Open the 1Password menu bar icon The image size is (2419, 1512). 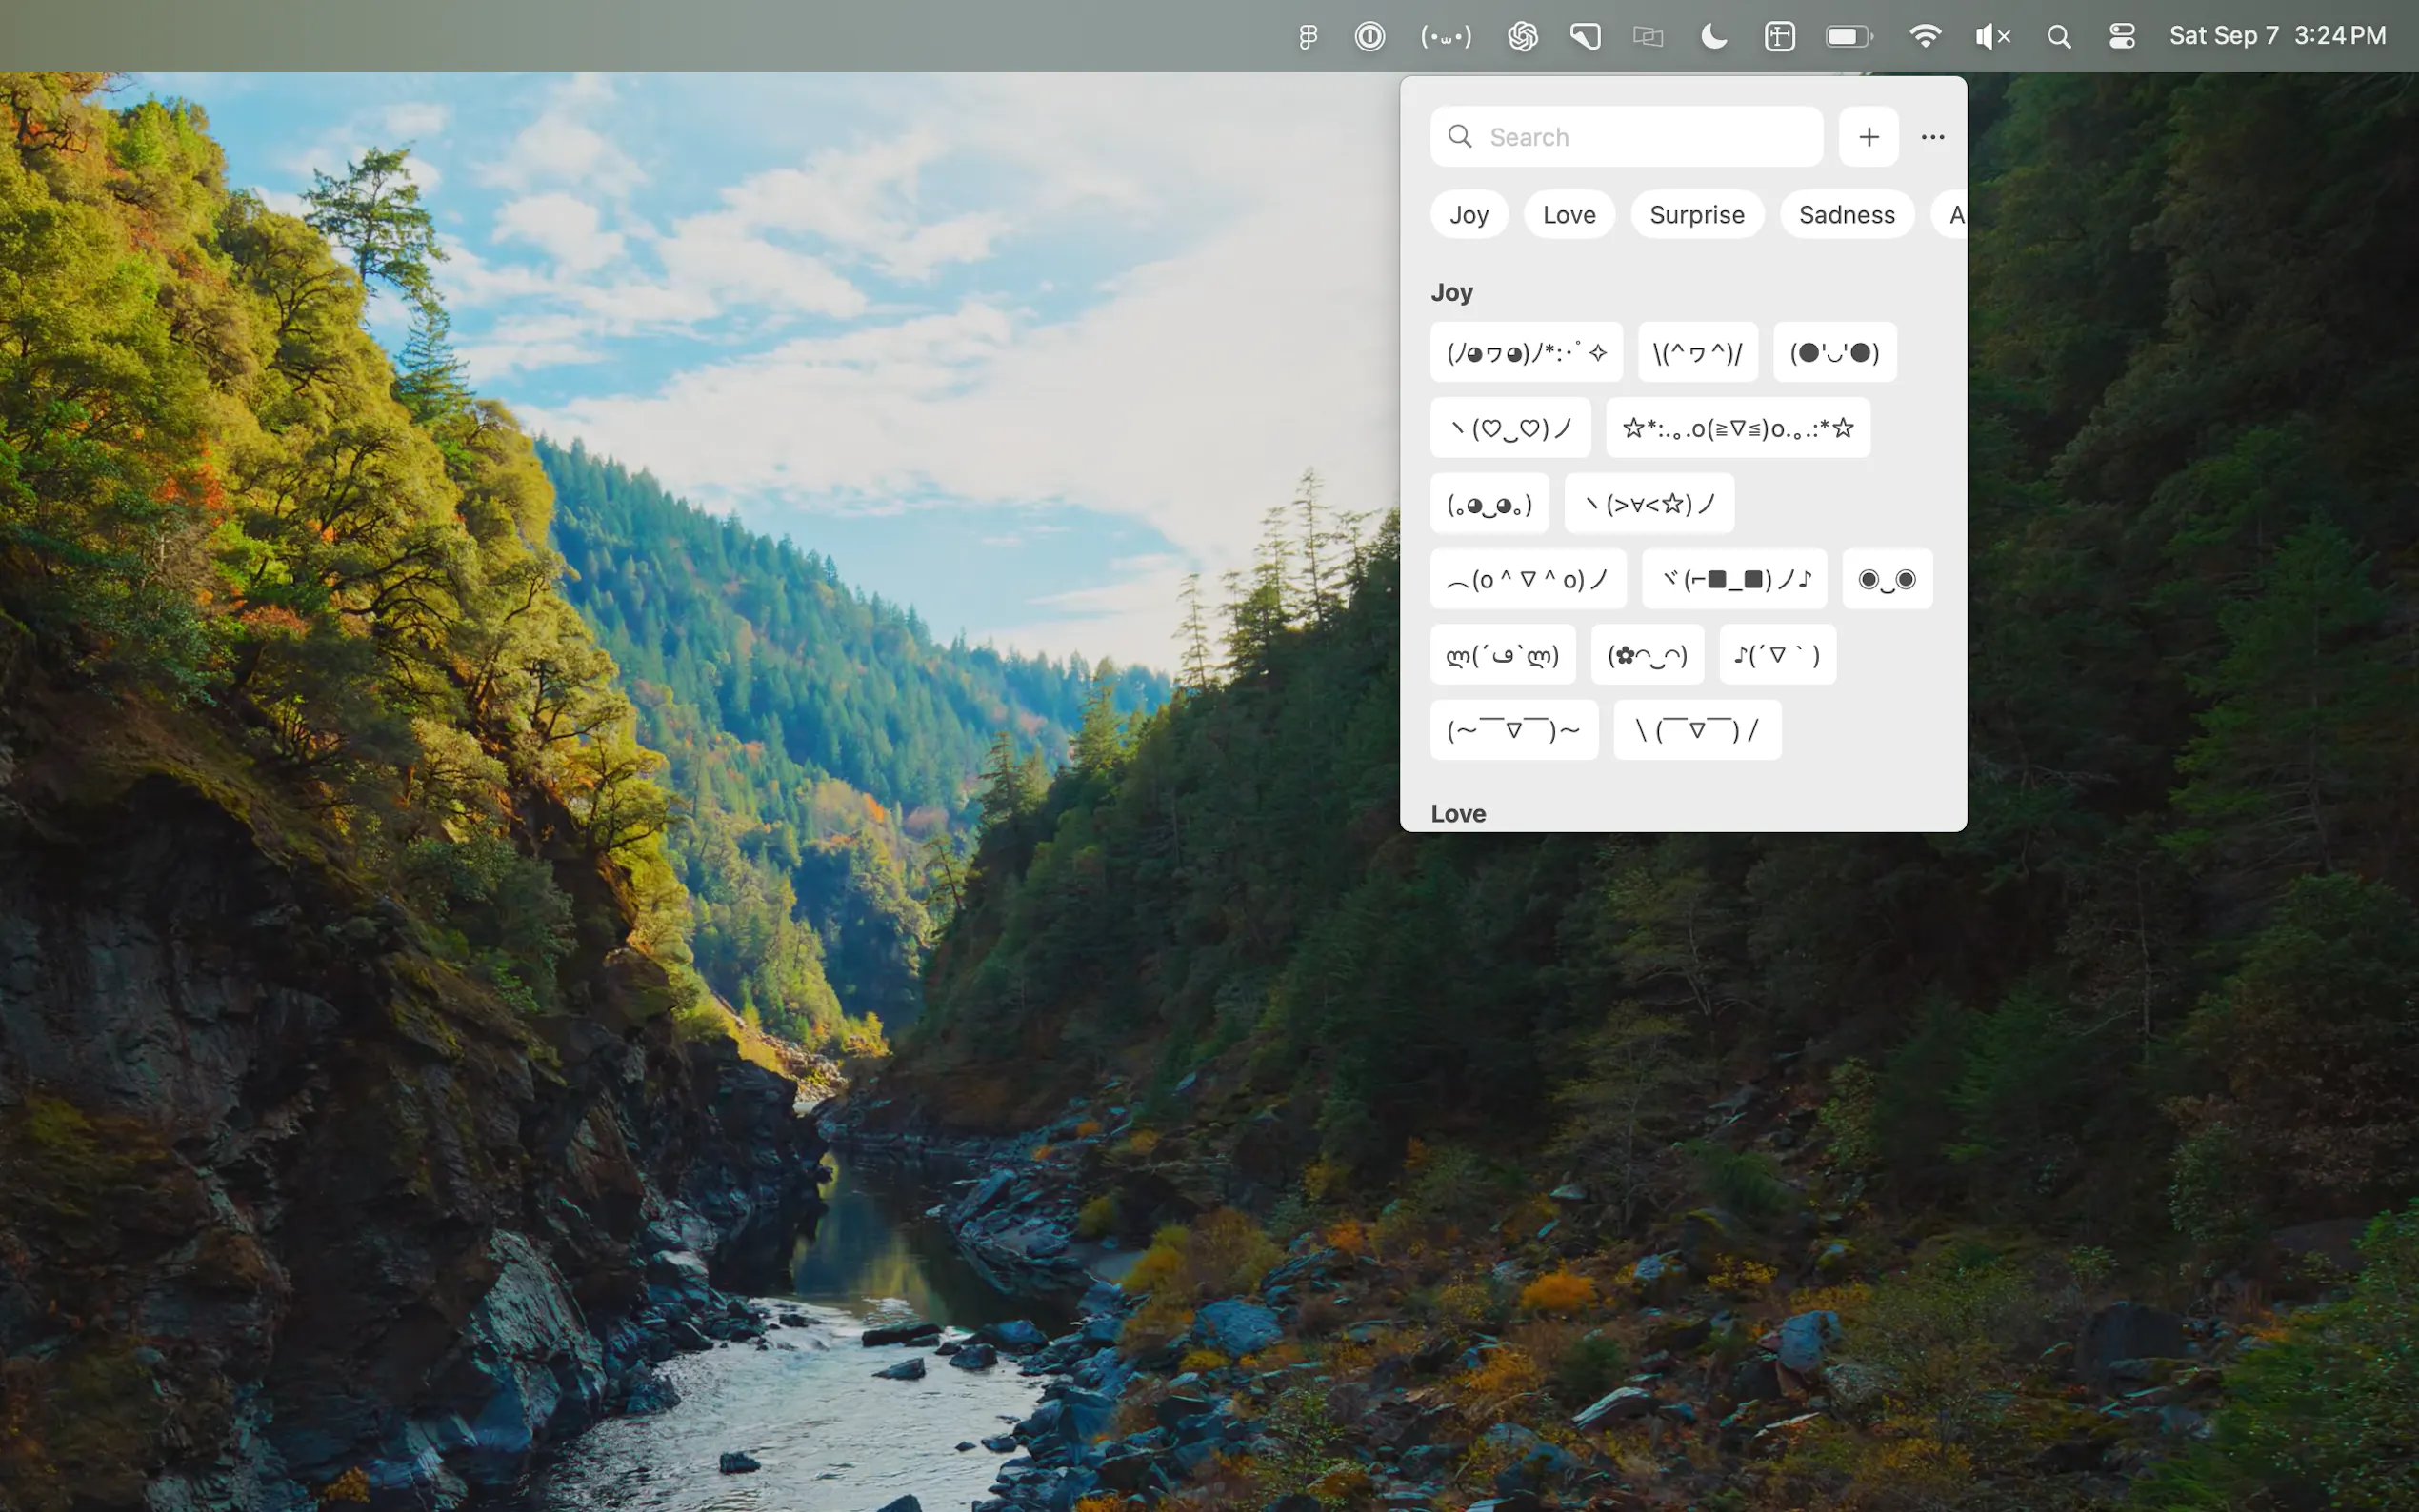click(1369, 37)
